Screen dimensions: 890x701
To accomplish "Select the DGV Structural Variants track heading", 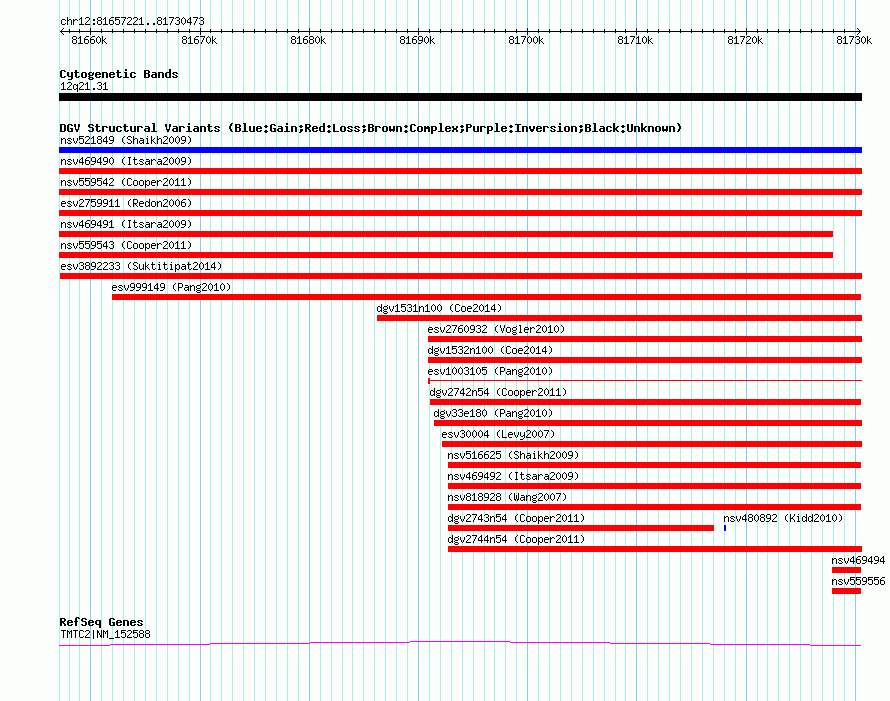I will (371, 128).
